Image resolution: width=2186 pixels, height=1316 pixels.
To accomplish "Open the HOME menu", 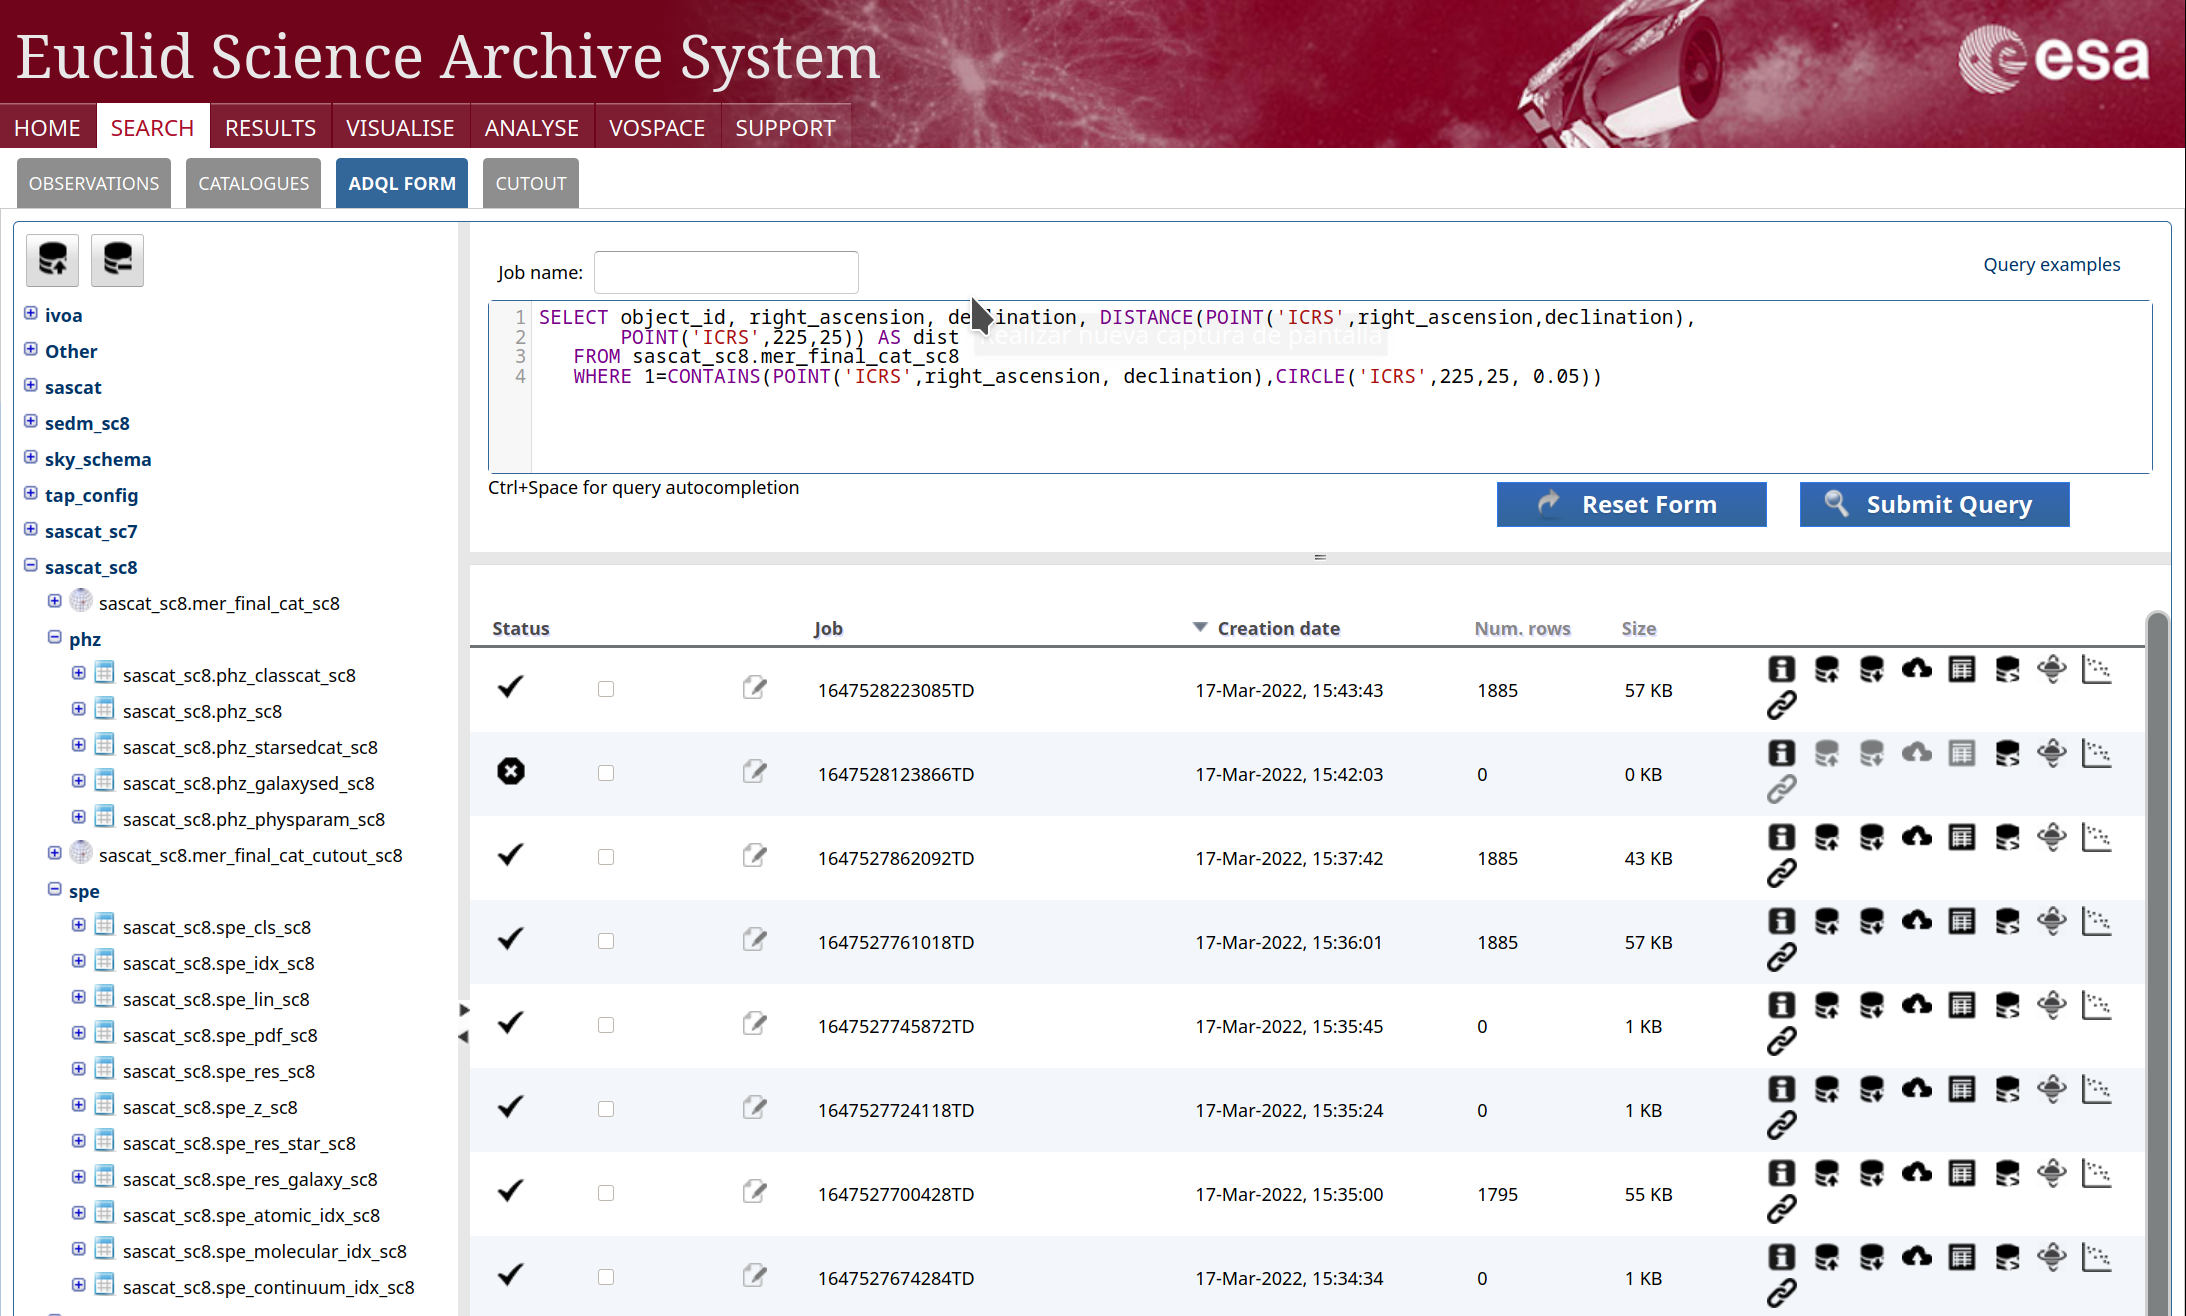I will point(47,128).
